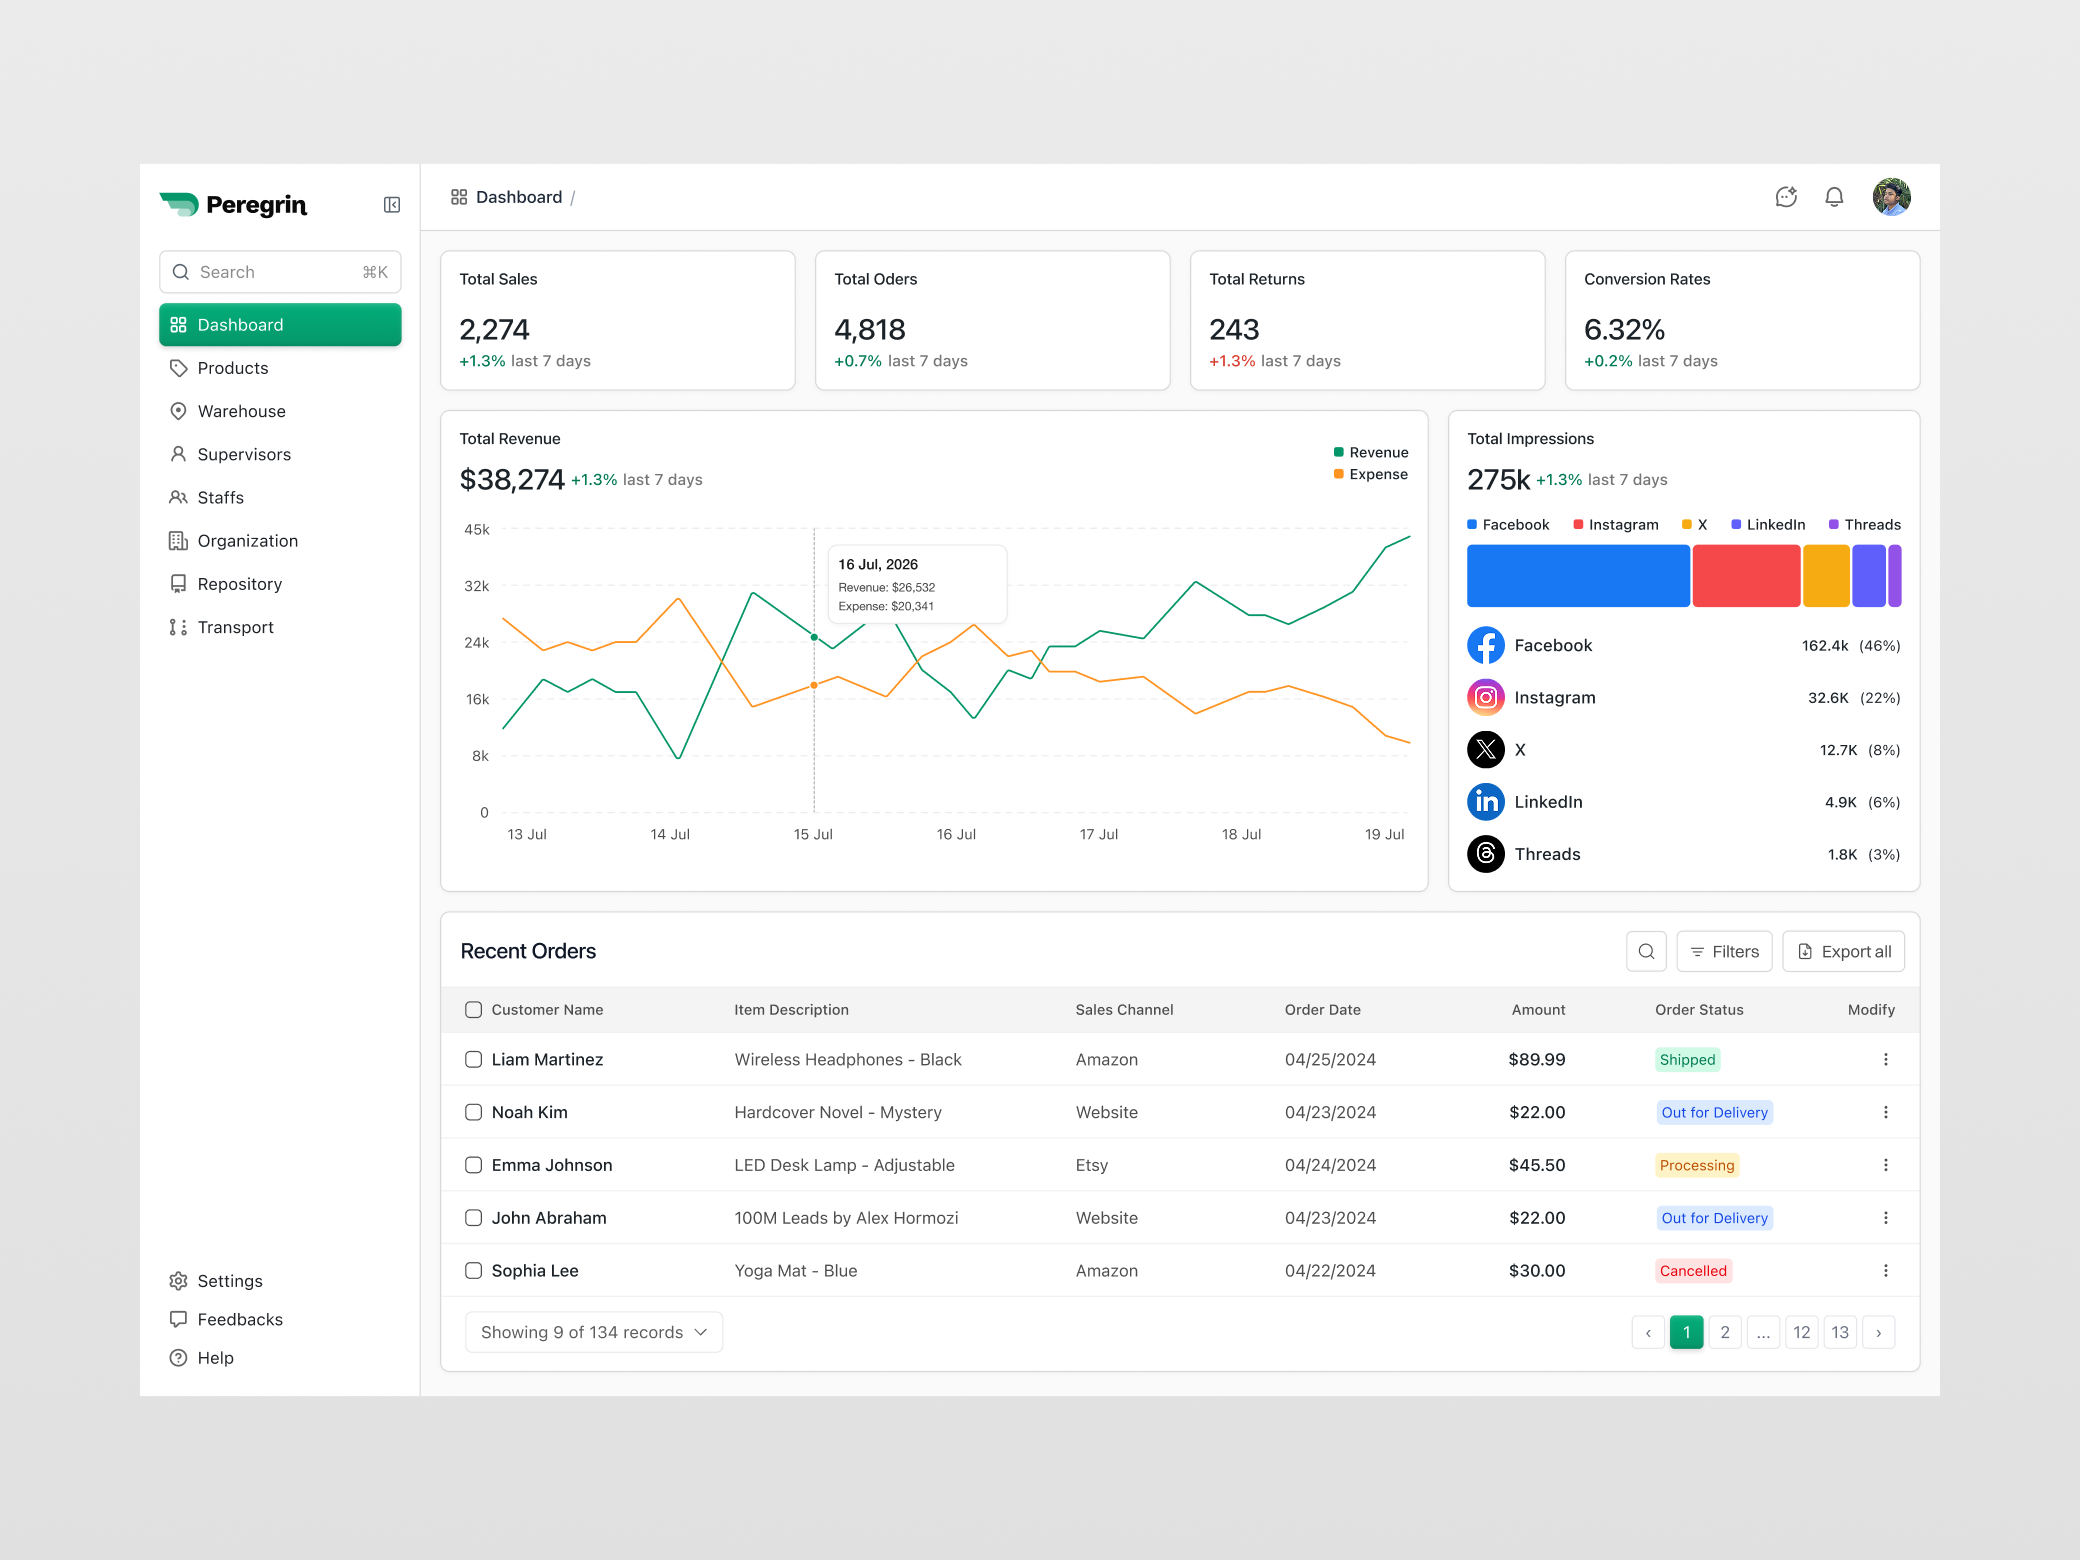Go to the next page arrow
The image size is (2080, 1560).
pyautogui.click(x=1879, y=1332)
